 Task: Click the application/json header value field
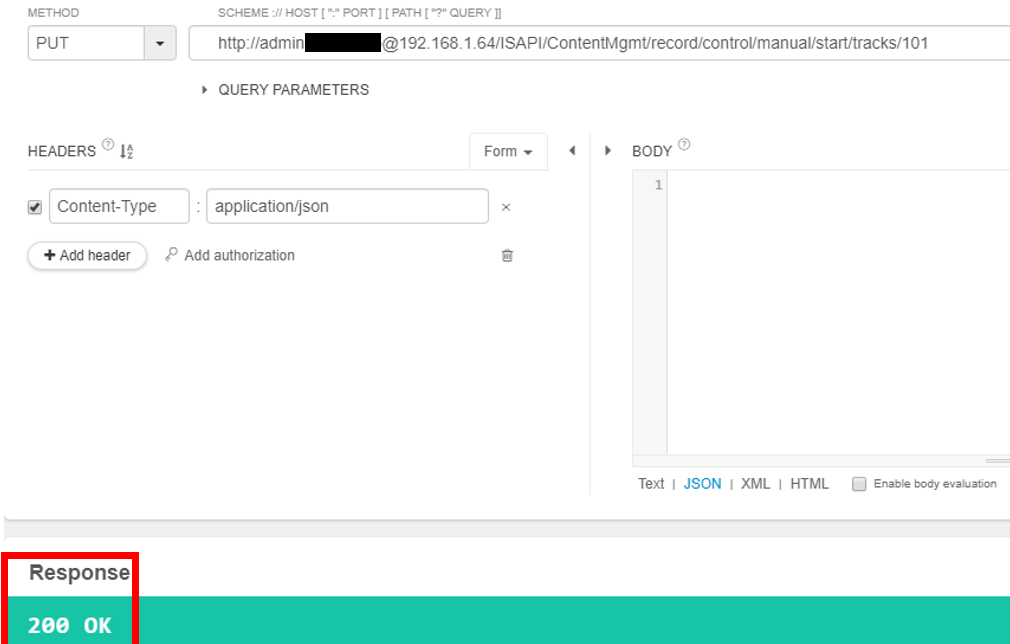(x=346, y=207)
